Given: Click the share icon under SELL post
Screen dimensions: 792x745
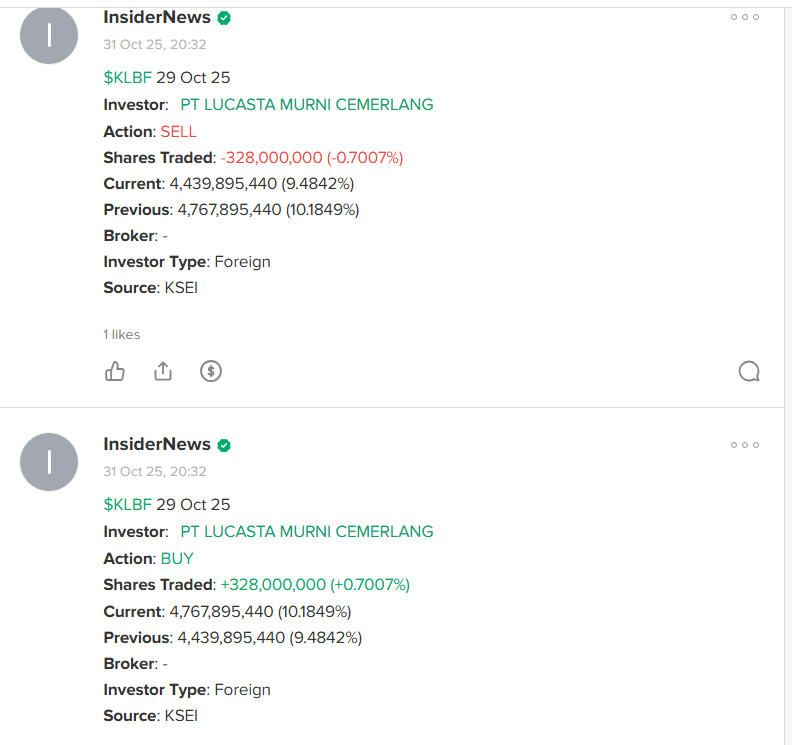Looking at the screenshot, I should pyautogui.click(x=163, y=371).
